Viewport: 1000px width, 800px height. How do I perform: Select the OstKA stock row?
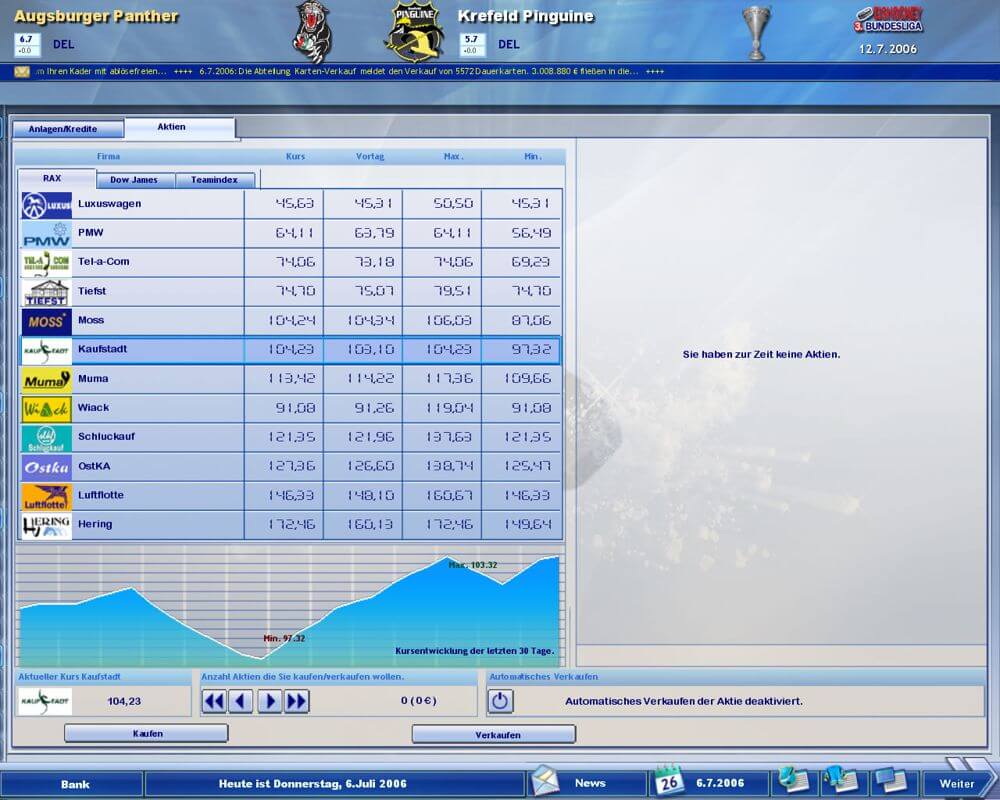pos(291,467)
